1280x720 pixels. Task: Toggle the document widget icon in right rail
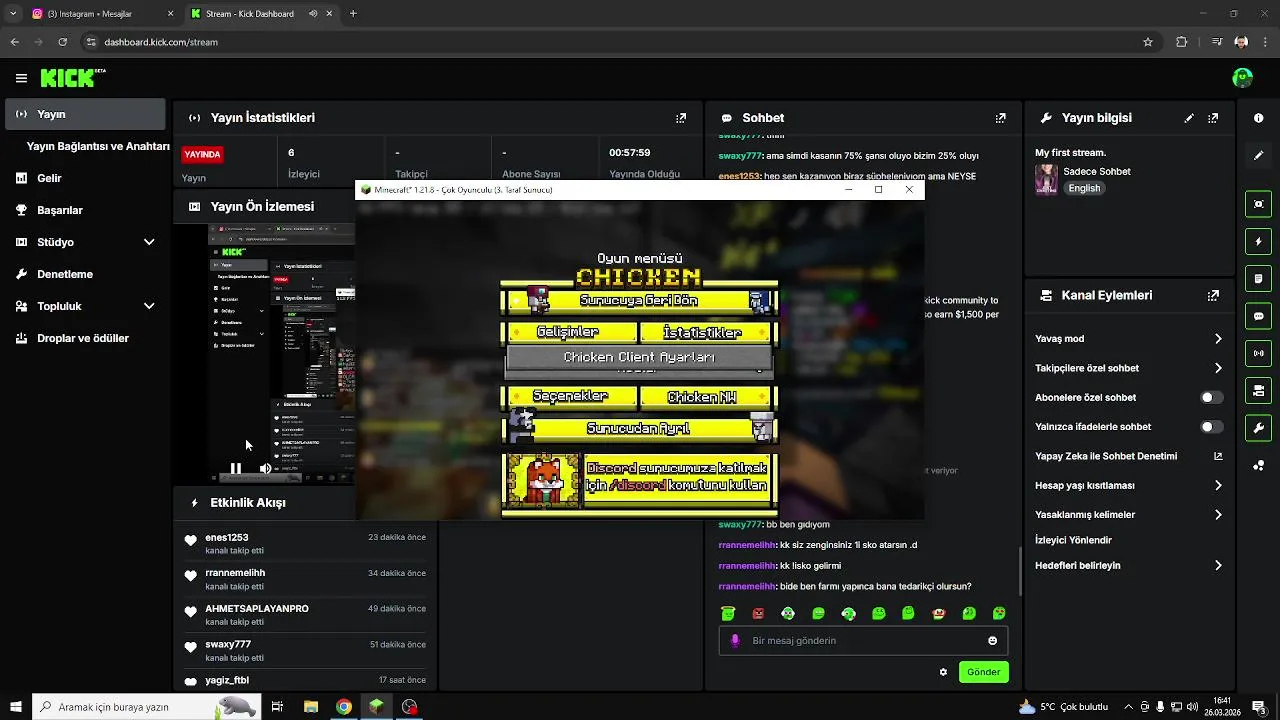[x=1258, y=278]
